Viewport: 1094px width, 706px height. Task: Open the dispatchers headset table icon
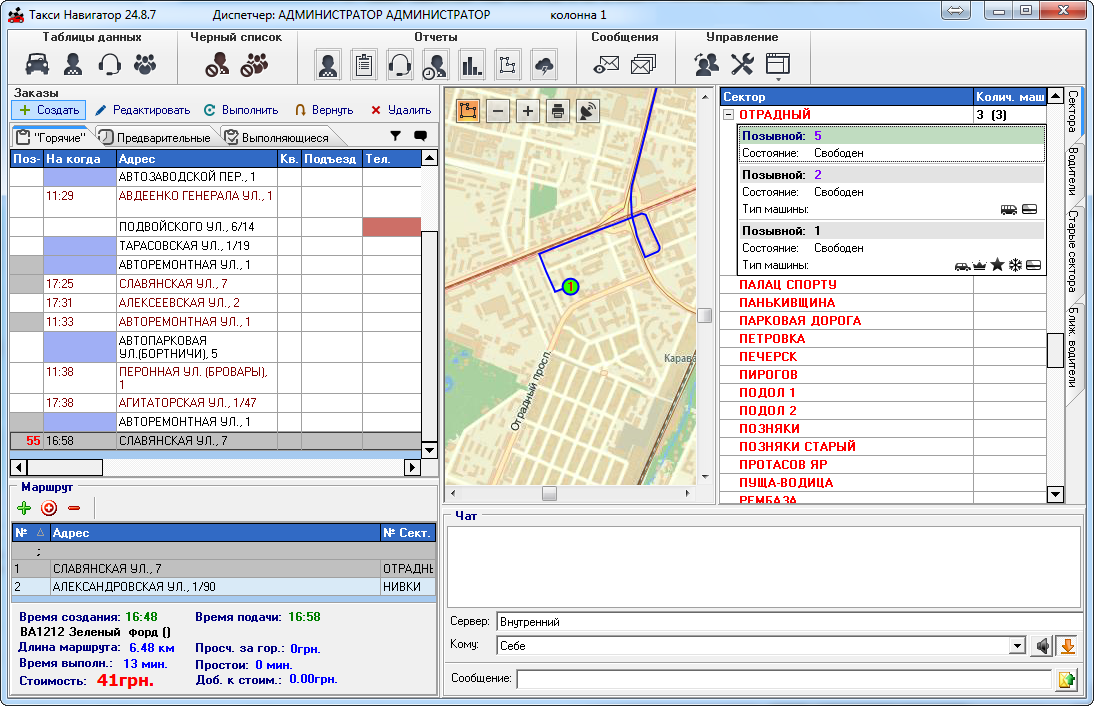[x=109, y=65]
